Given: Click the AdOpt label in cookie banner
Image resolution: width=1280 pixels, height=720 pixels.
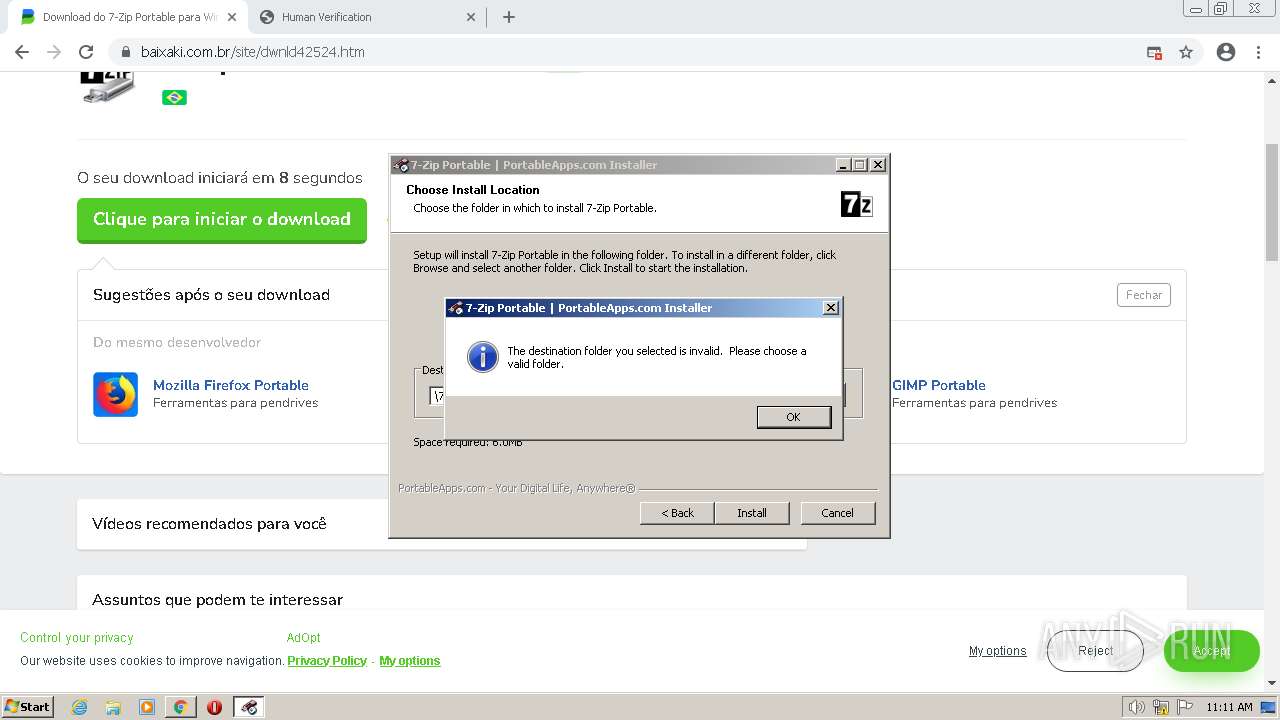Looking at the screenshot, I should [x=304, y=638].
